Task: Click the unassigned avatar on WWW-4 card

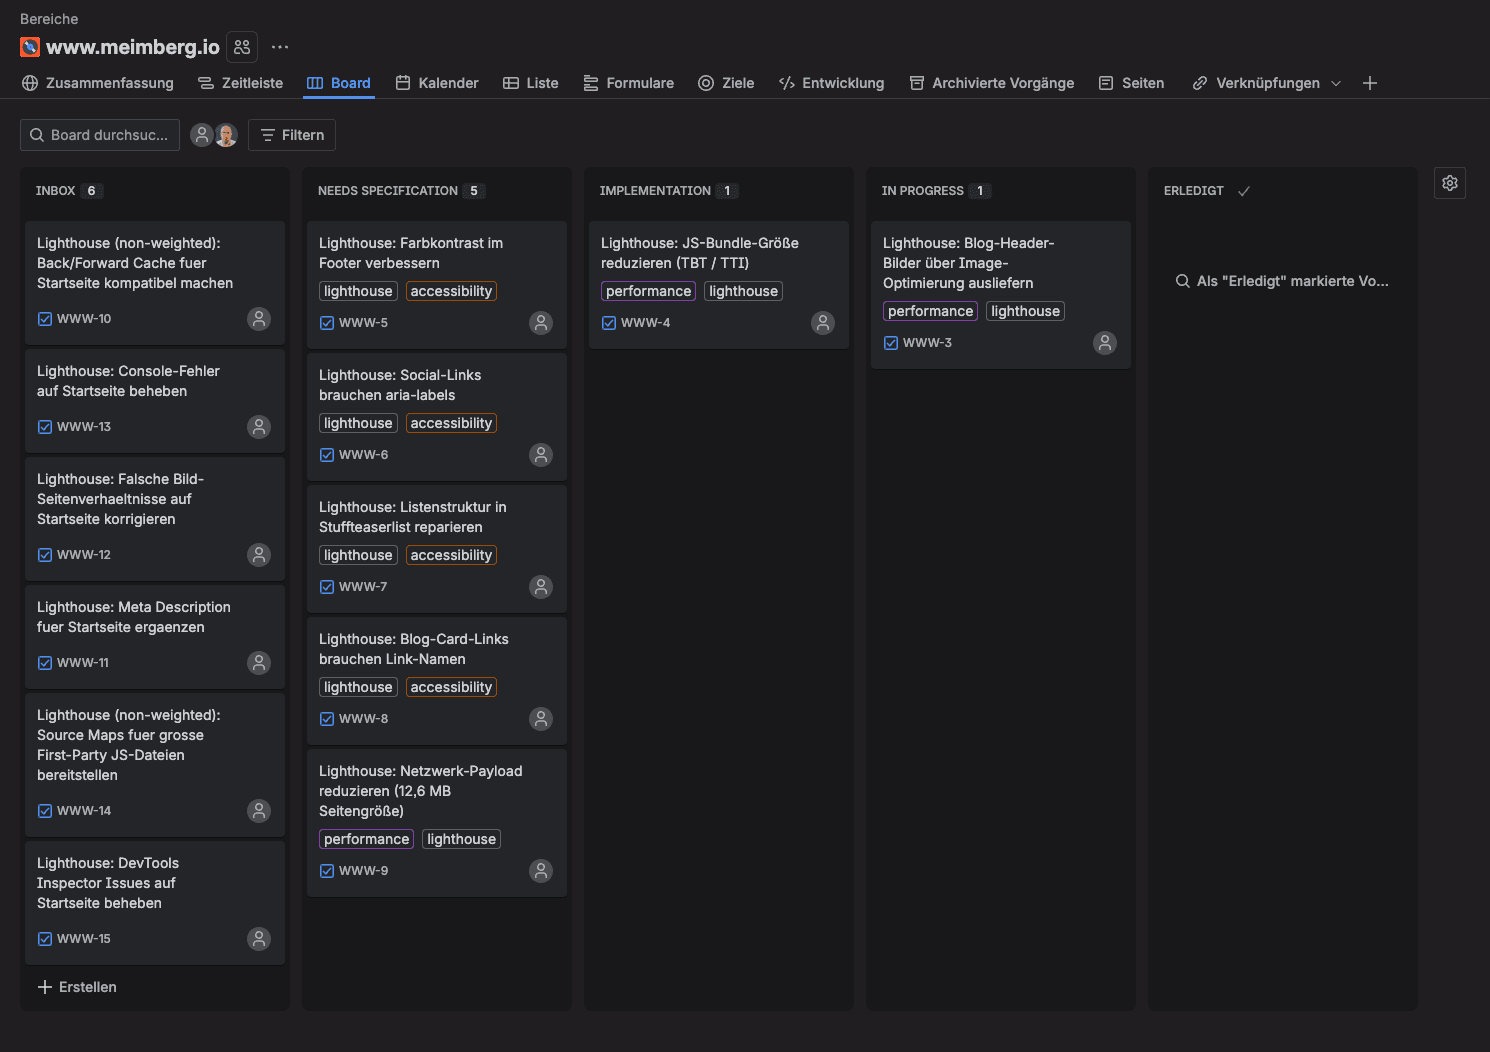Action: point(822,323)
